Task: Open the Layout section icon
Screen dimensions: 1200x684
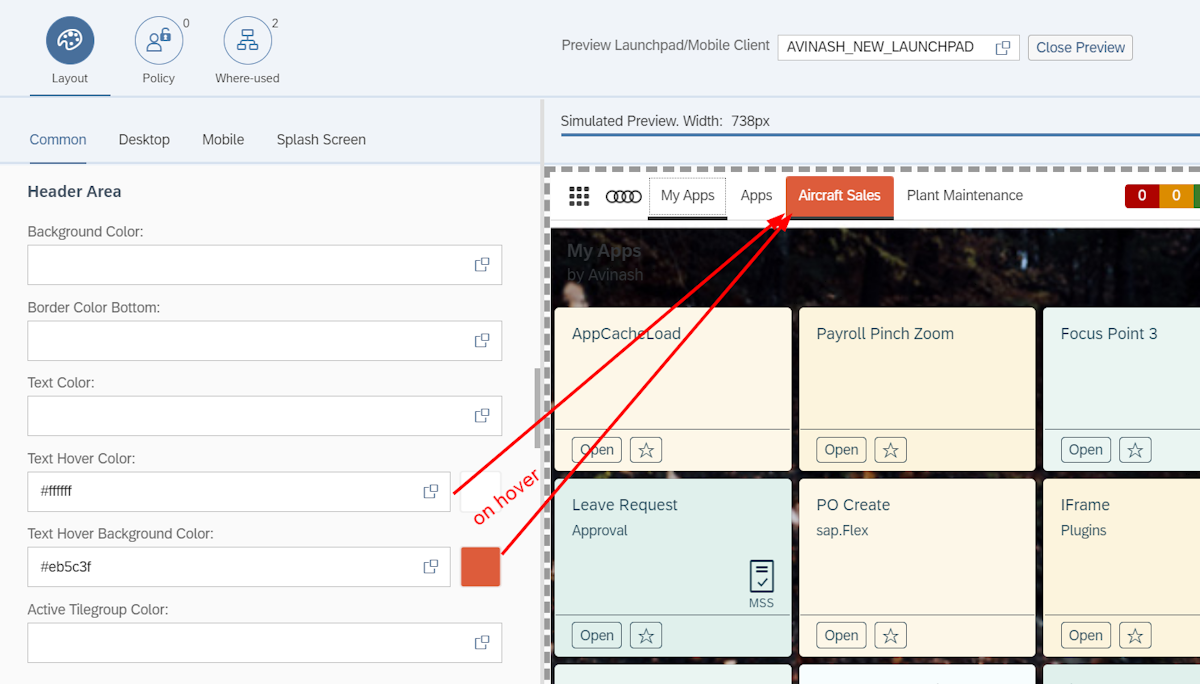Action: 70,41
